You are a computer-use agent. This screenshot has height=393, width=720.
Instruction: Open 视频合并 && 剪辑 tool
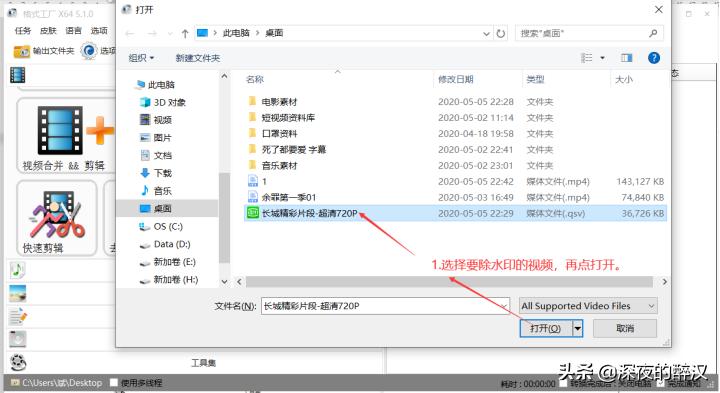[66, 136]
